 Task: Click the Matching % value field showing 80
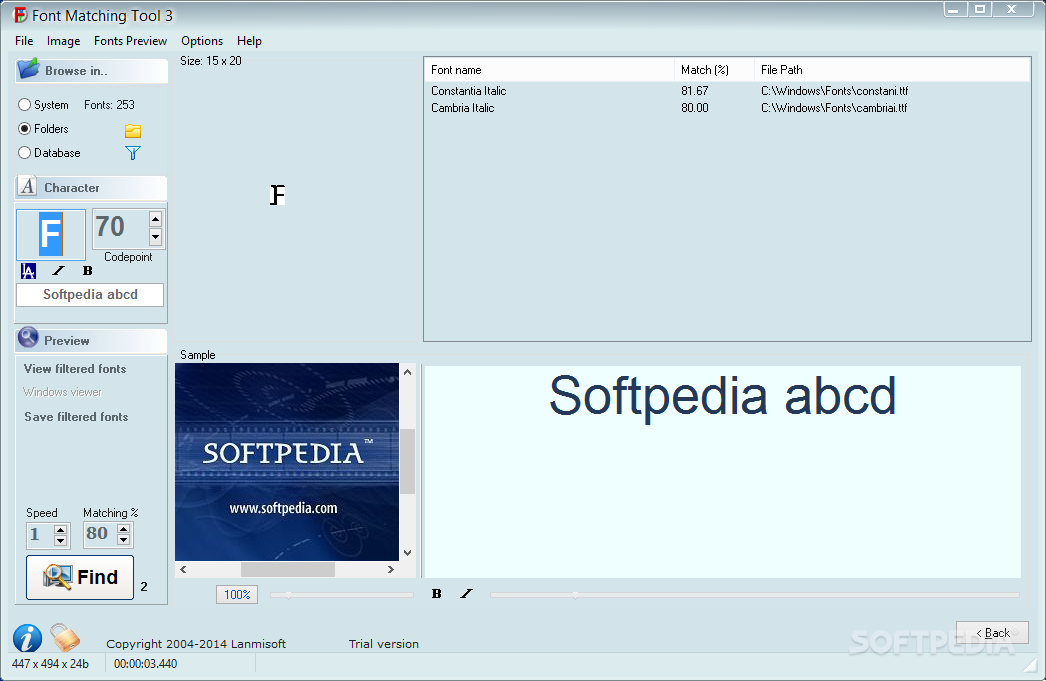100,534
